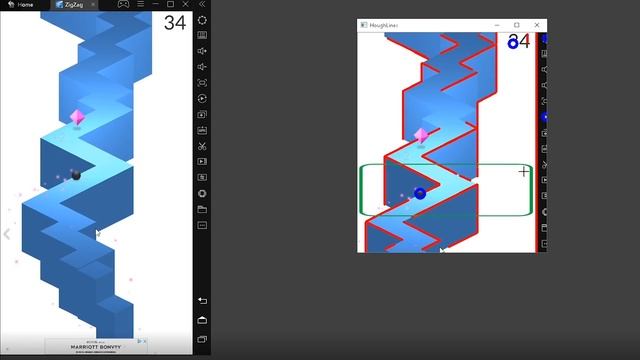Image resolution: width=640 pixels, height=360 pixels.
Task: Decrease volume with speaker minus icon
Action: pos(202,67)
